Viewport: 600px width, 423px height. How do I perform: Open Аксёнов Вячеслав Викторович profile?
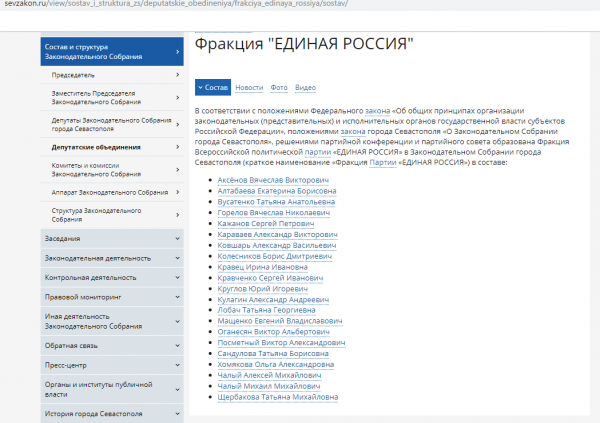(273, 180)
